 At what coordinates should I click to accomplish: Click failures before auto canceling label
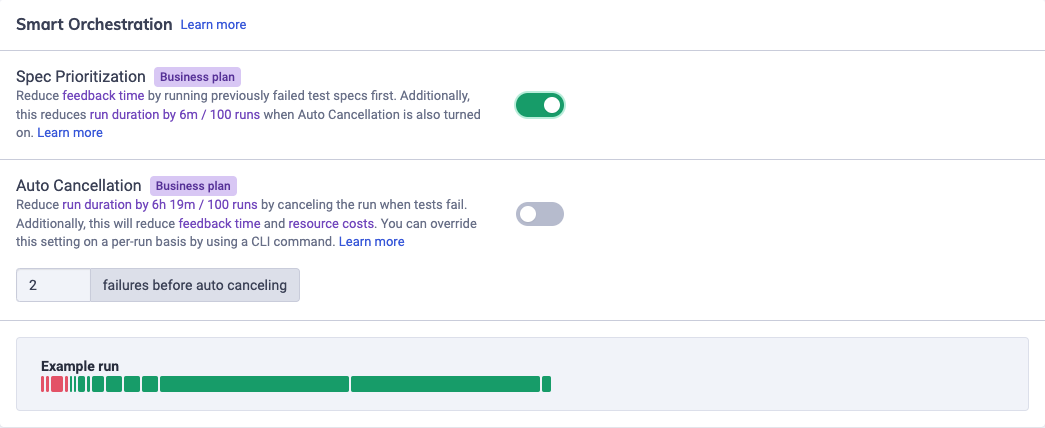click(x=195, y=285)
